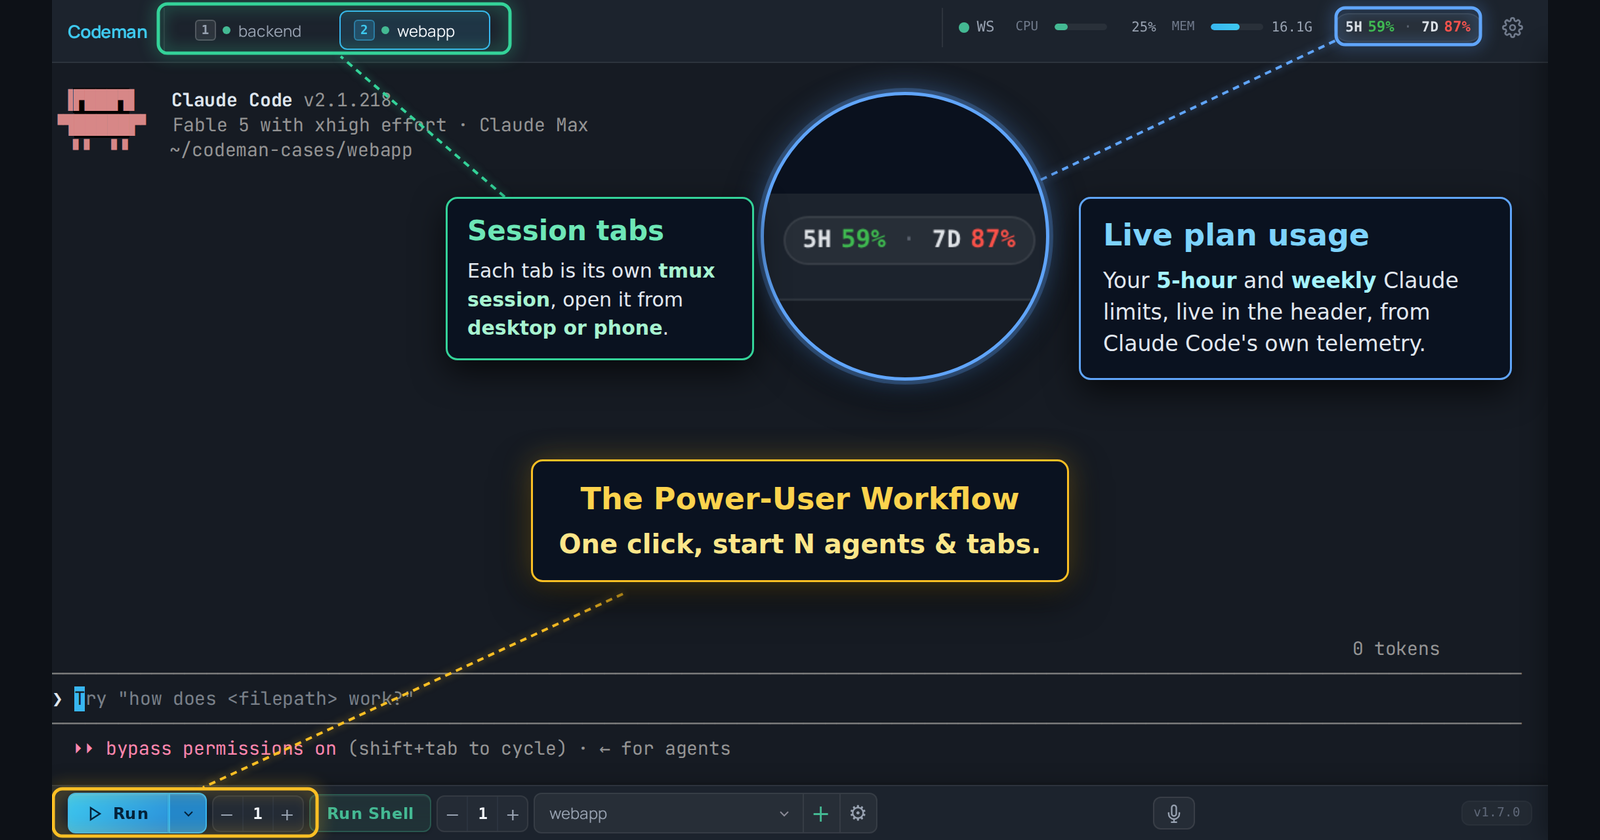Click the 'Claude Code v2.1.218' title text
This screenshot has height=840, width=1600.
point(282,100)
